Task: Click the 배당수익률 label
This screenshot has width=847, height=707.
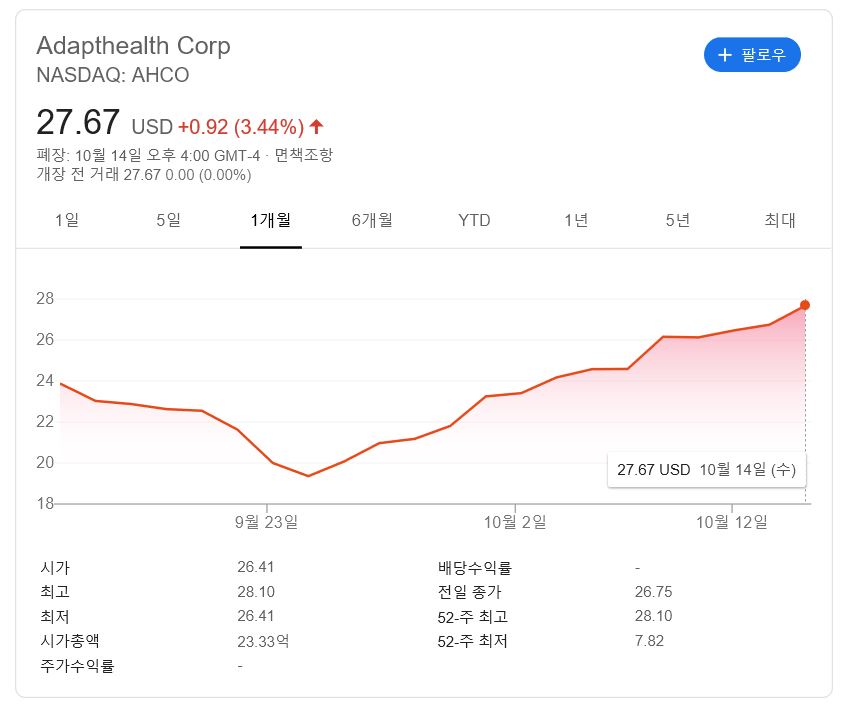Action: 474,568
